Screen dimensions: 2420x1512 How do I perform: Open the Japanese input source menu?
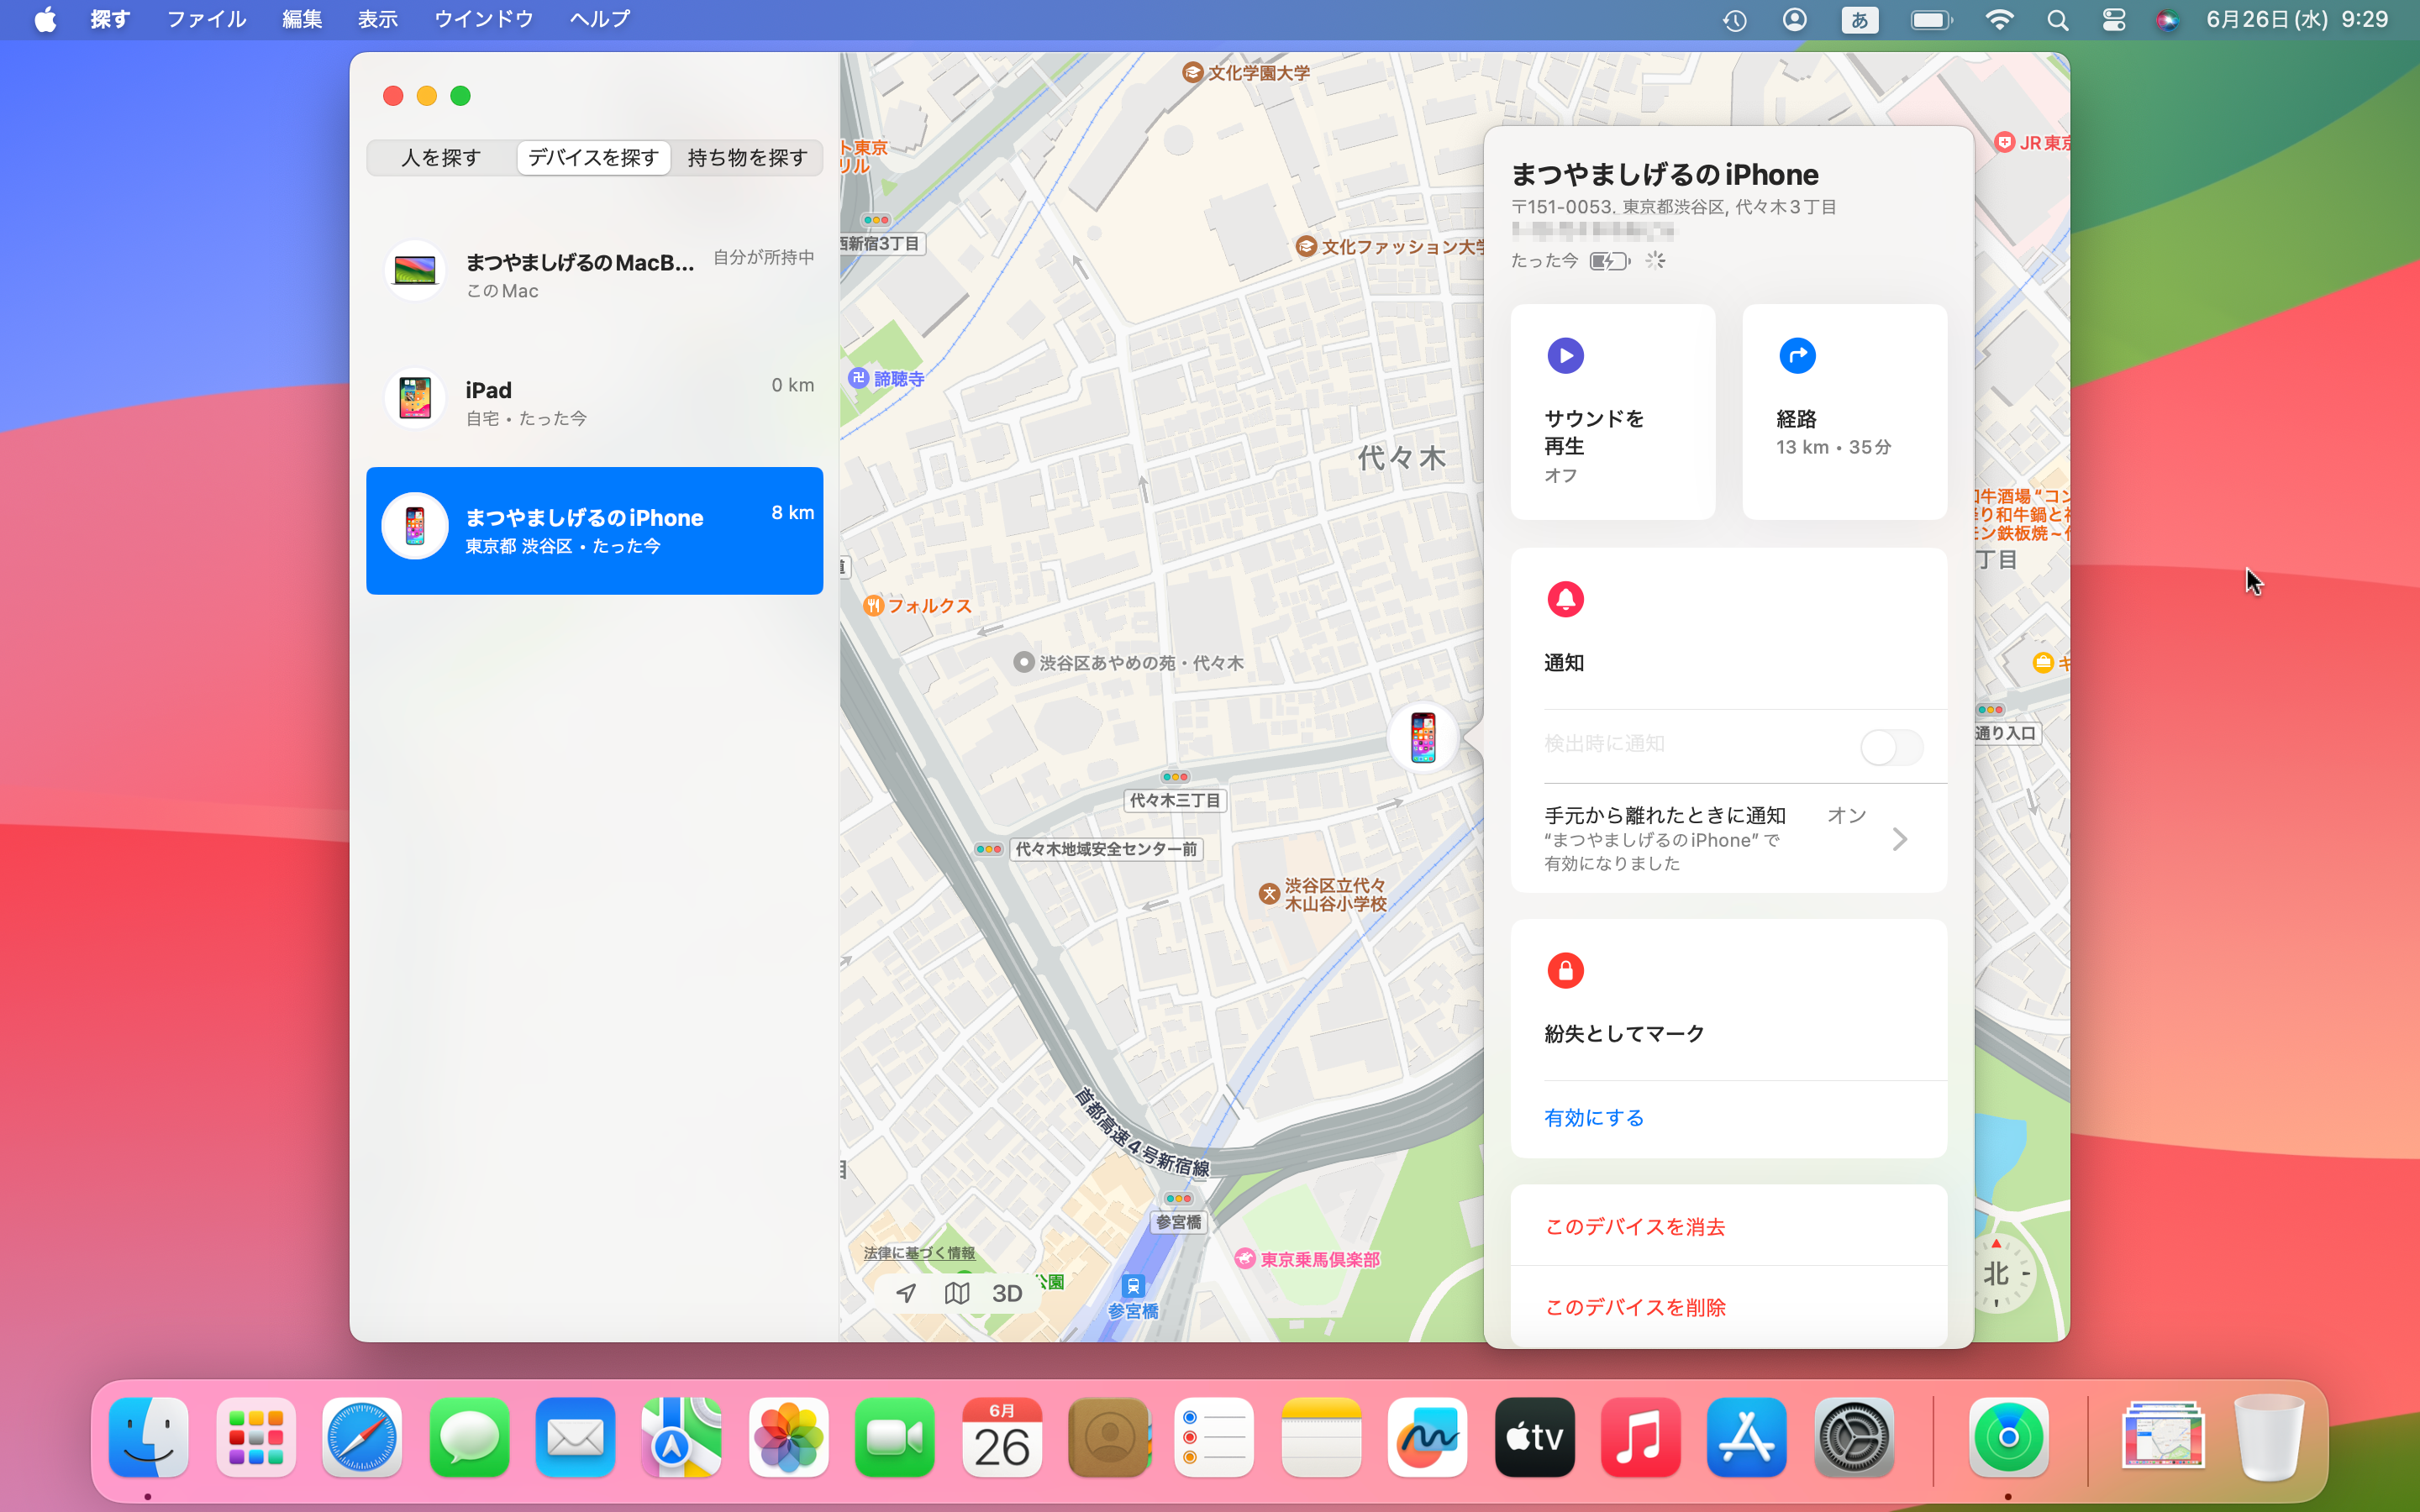[1859, 20]
